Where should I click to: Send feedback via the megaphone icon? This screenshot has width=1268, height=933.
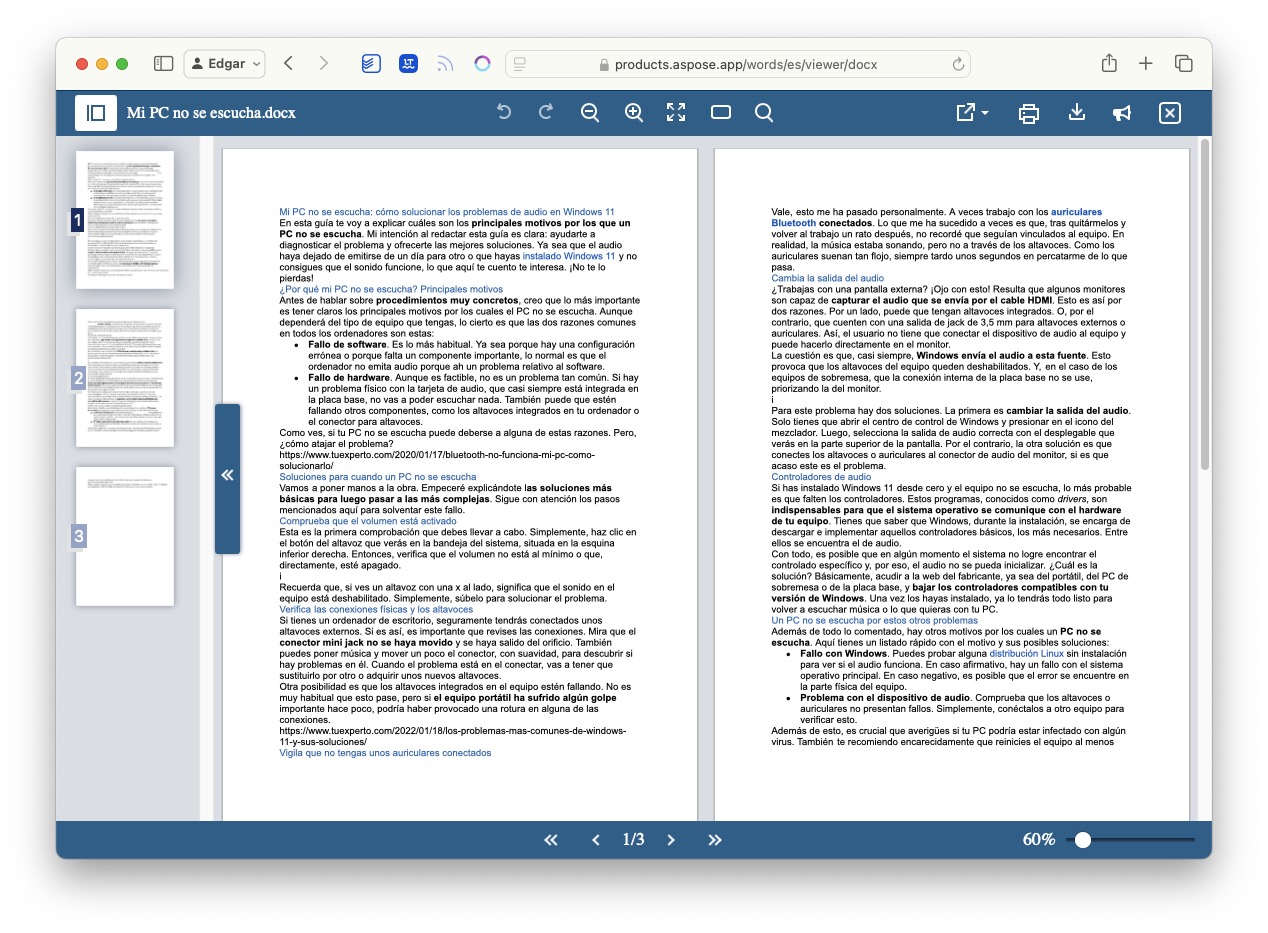coord(1121,113)
